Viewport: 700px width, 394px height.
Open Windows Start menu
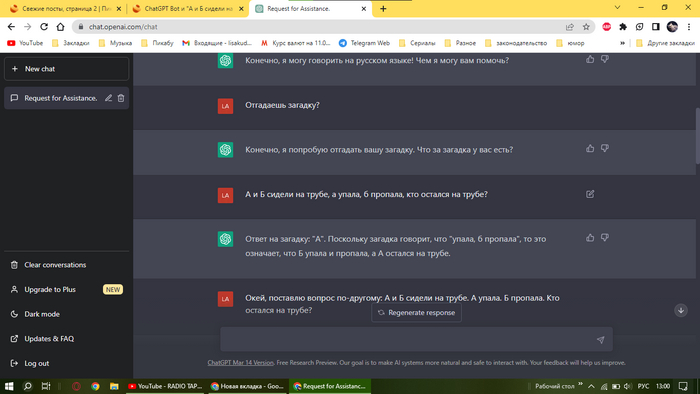[9, 386]
